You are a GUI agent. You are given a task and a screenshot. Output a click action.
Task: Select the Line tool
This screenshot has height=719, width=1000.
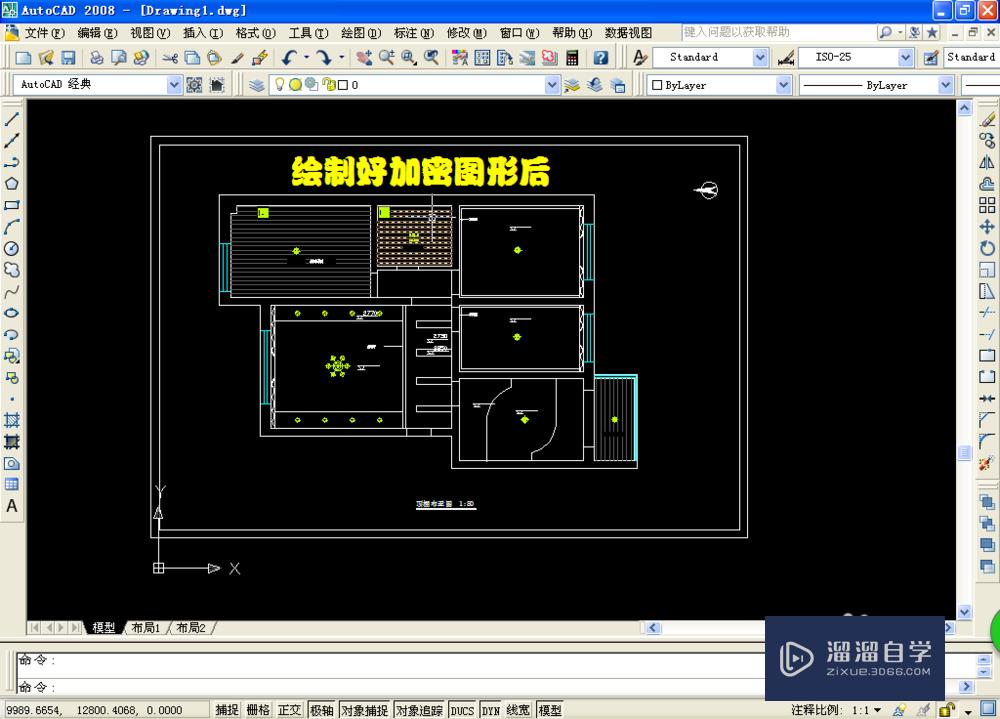12,117
